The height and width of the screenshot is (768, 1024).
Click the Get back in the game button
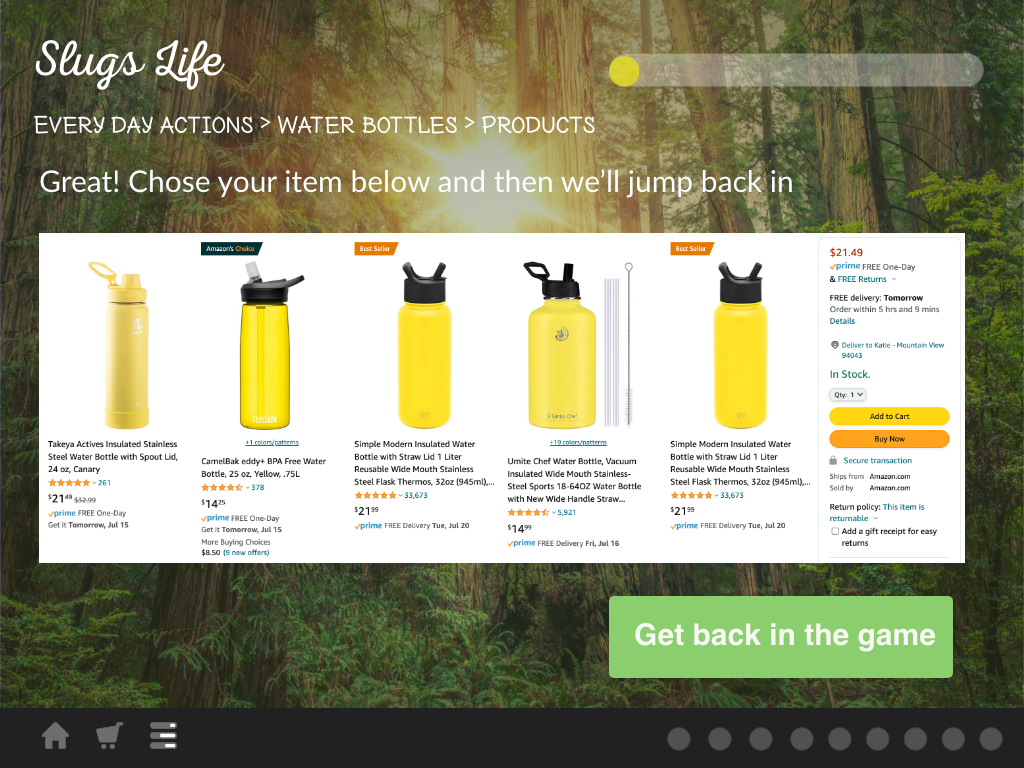780,637
